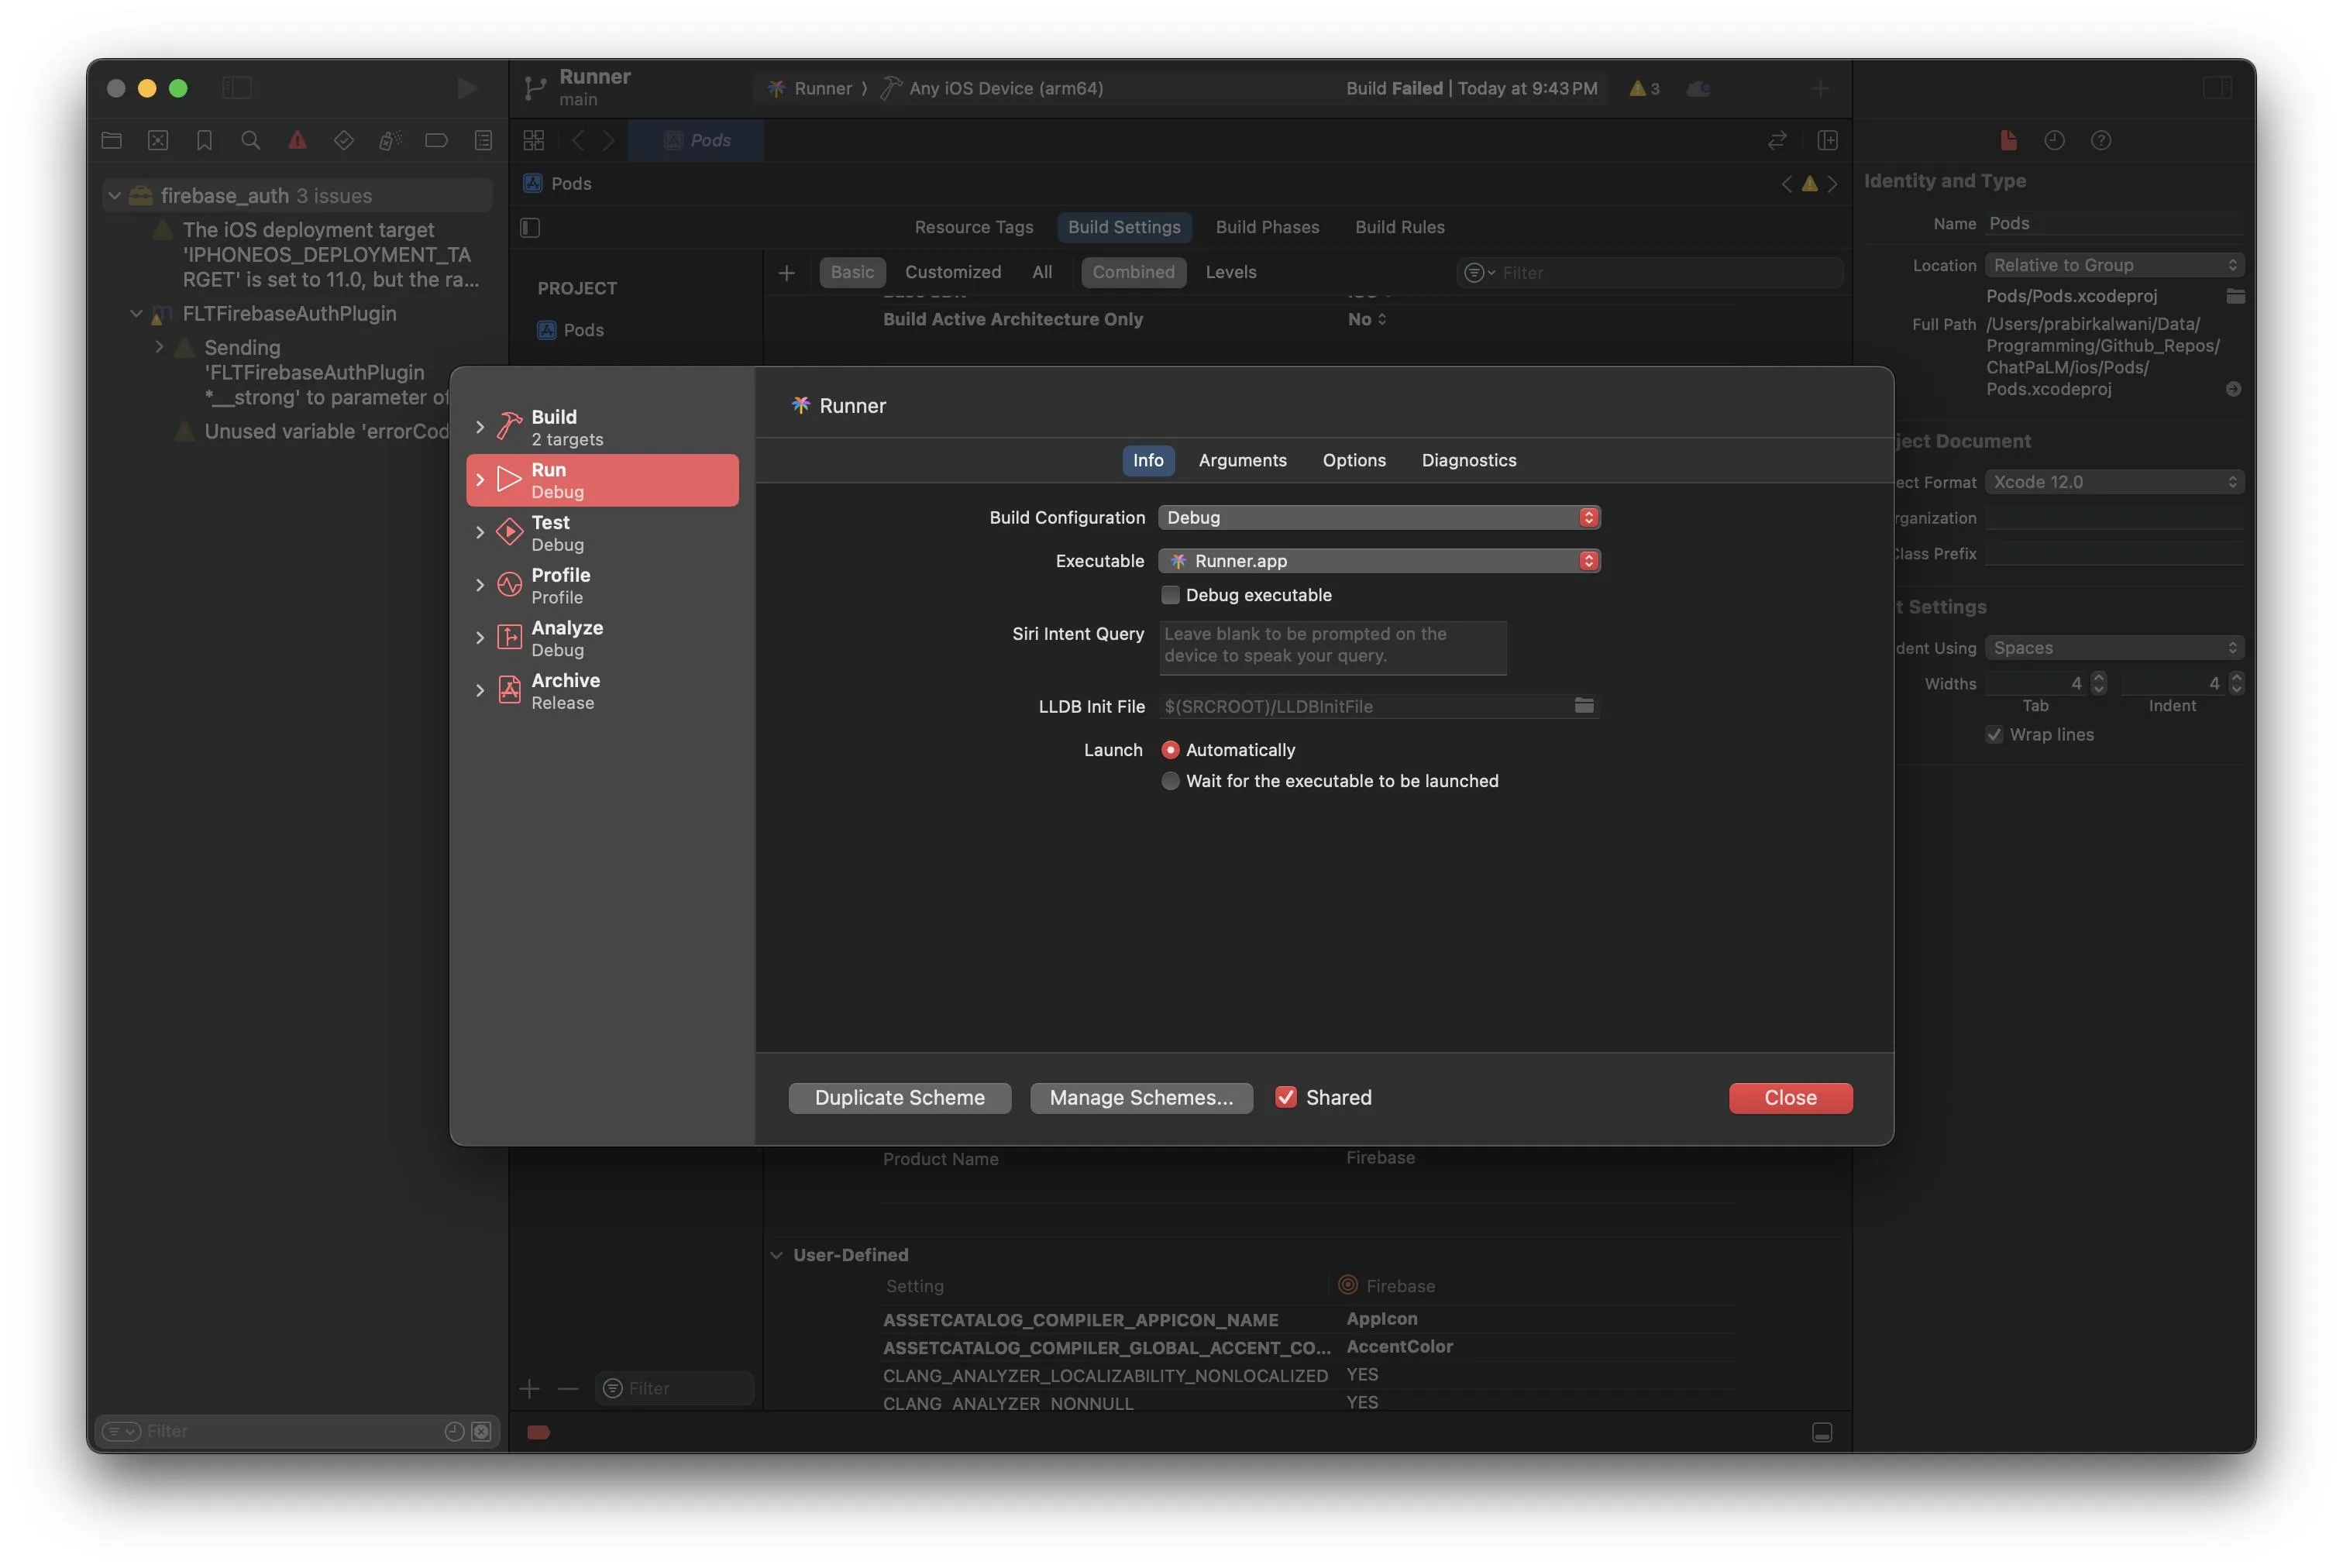2343x1568 pixels.
Task: Click the add editor split icon
Action: click(x=1827, y=140)
